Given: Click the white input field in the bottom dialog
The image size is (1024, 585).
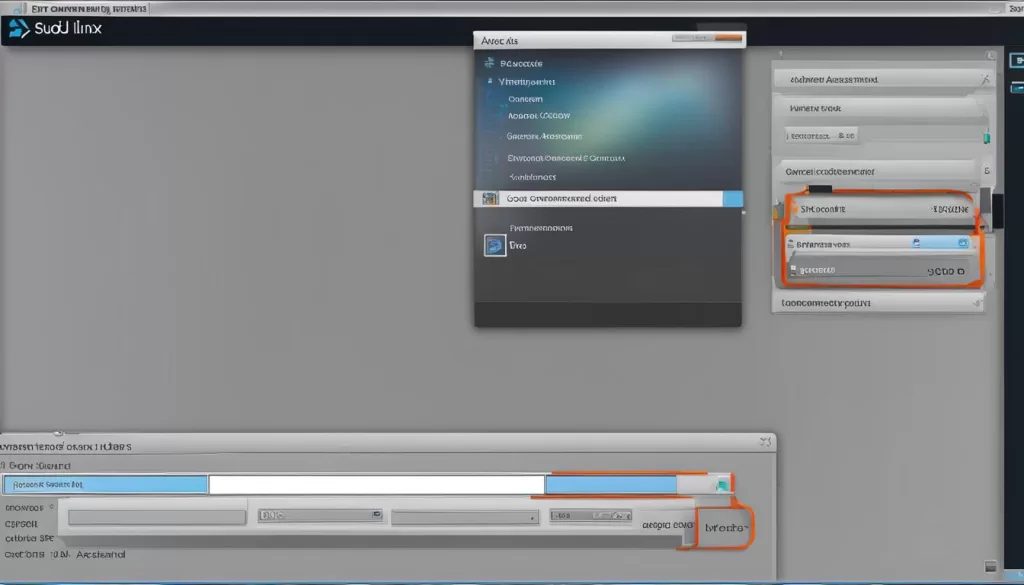Looking at the screenshot, I should coord(376,485).
